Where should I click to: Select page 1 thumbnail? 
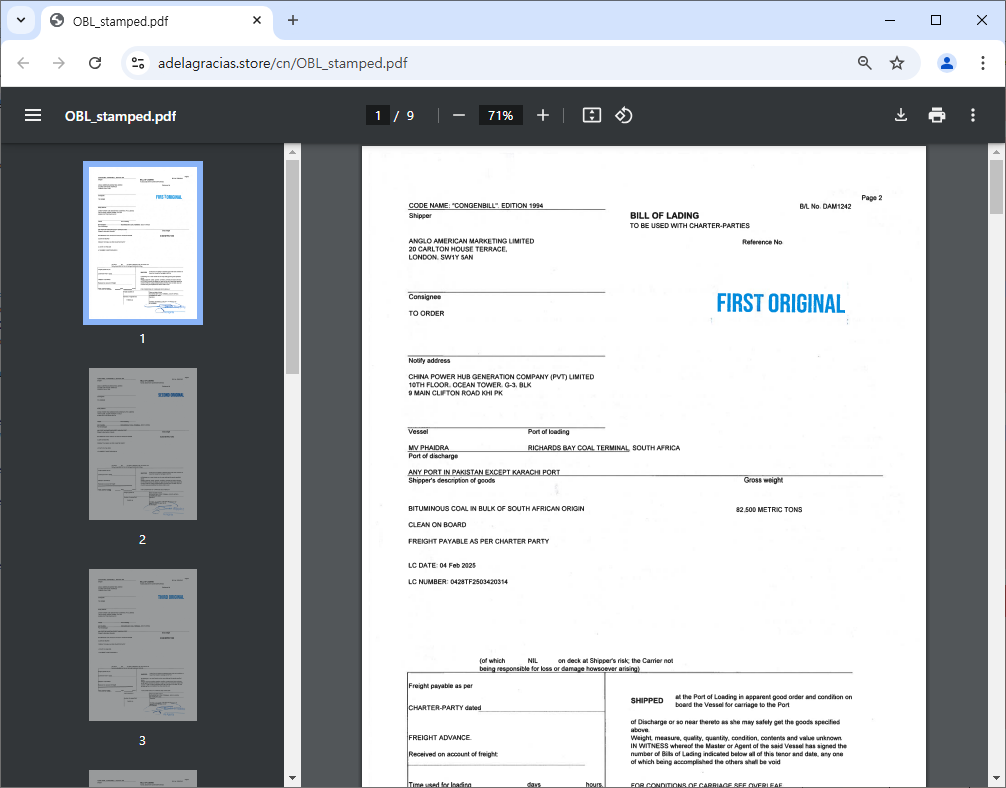pyautogui.click(x=142, y=243)
